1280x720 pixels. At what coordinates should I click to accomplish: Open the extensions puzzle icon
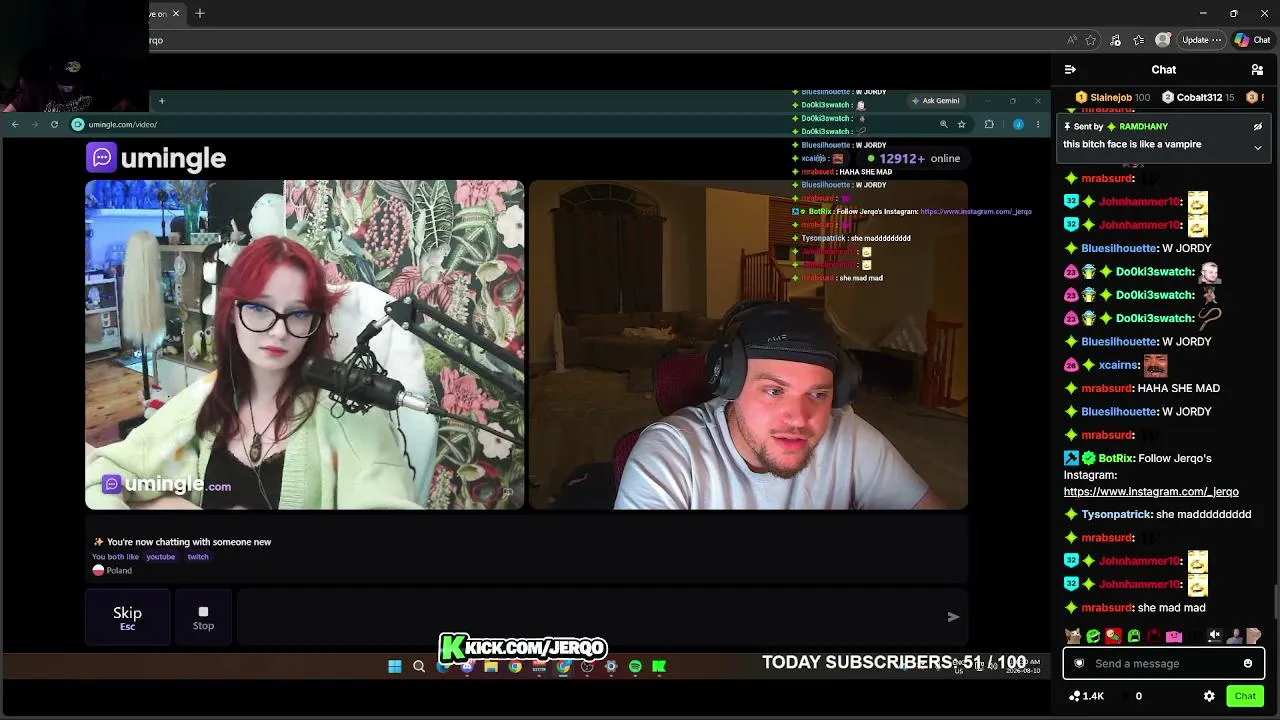pyautogui.click(x=989, y=124)
